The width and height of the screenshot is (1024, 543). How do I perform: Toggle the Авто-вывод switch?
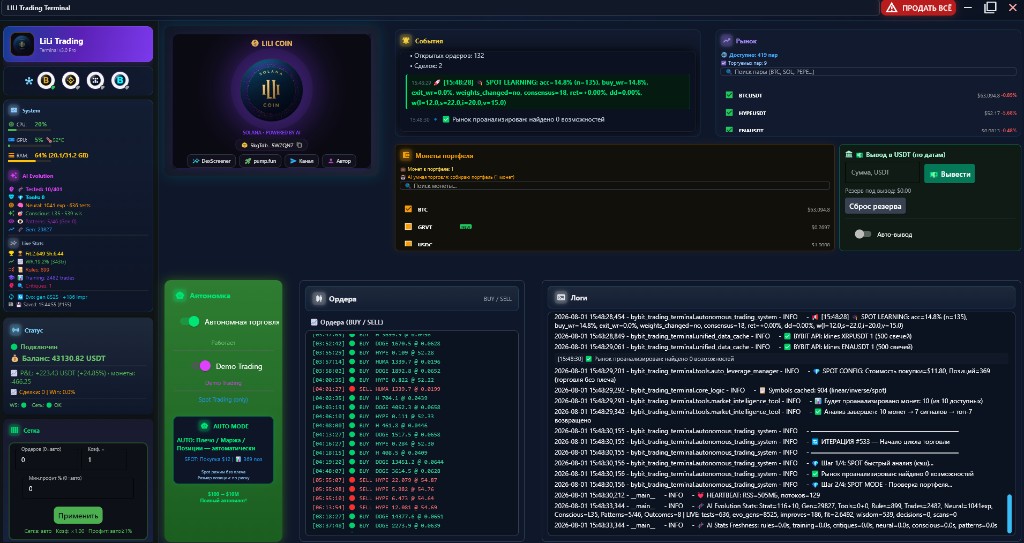click(x=863, y=234)
